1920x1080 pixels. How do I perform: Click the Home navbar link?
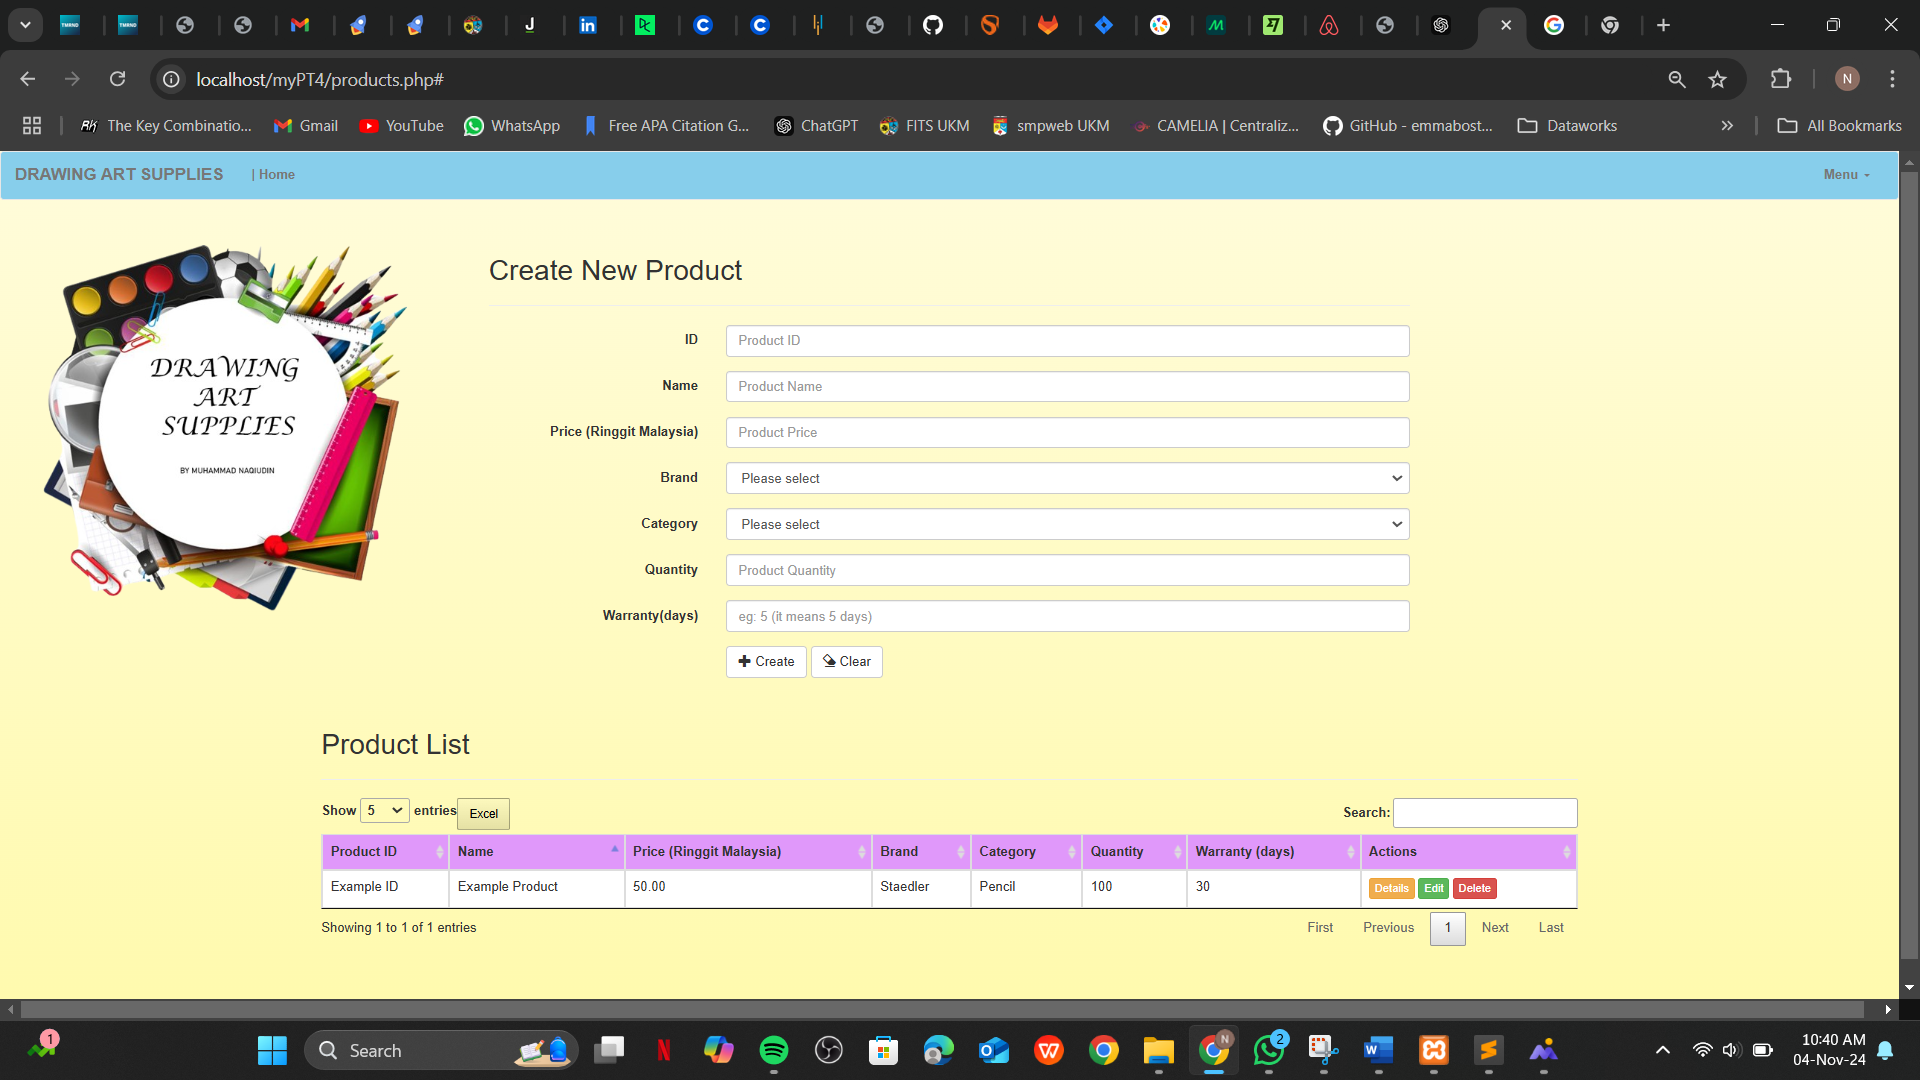276,174
